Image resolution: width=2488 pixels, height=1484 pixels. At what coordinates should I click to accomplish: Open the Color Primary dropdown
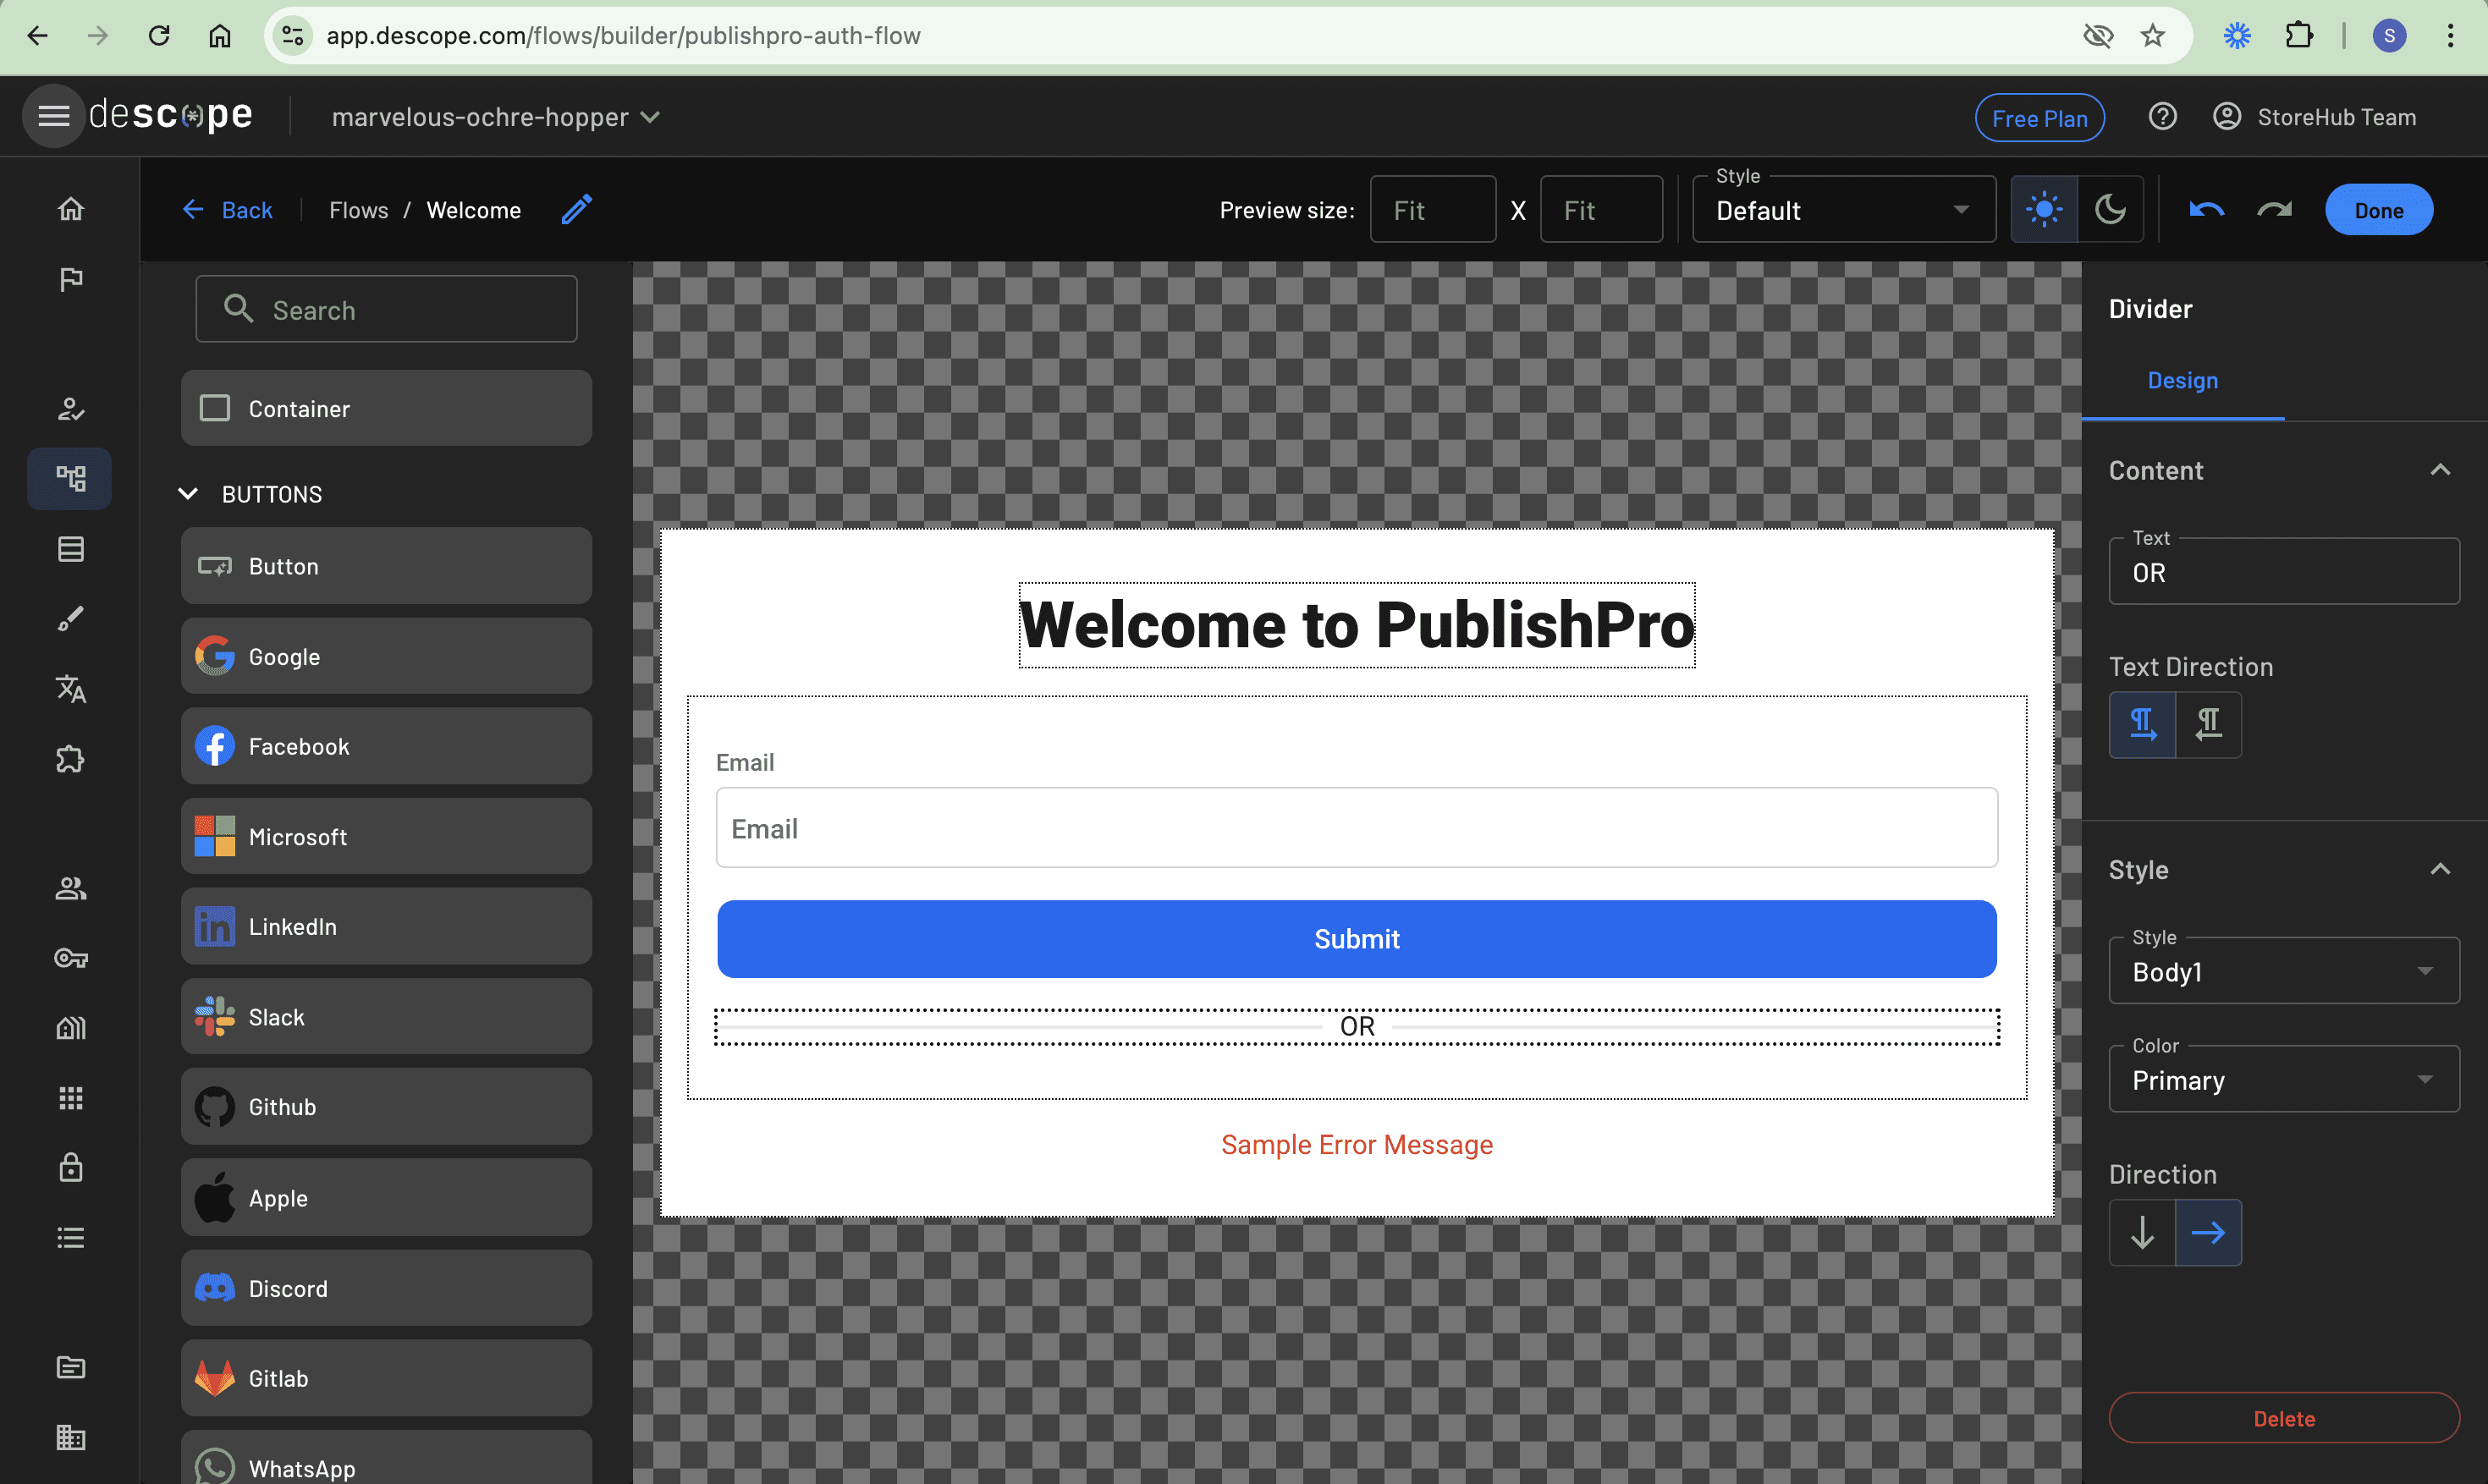[x=2283, y=1079]
